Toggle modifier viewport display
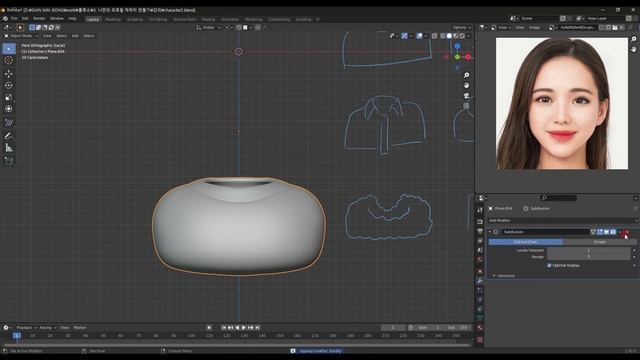 click(x=607, y=232)
